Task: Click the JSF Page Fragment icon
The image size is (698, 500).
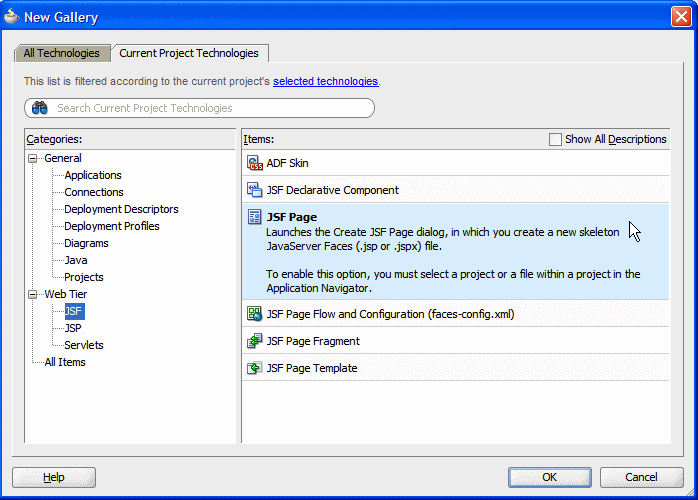Action: [x=255, y=341]
